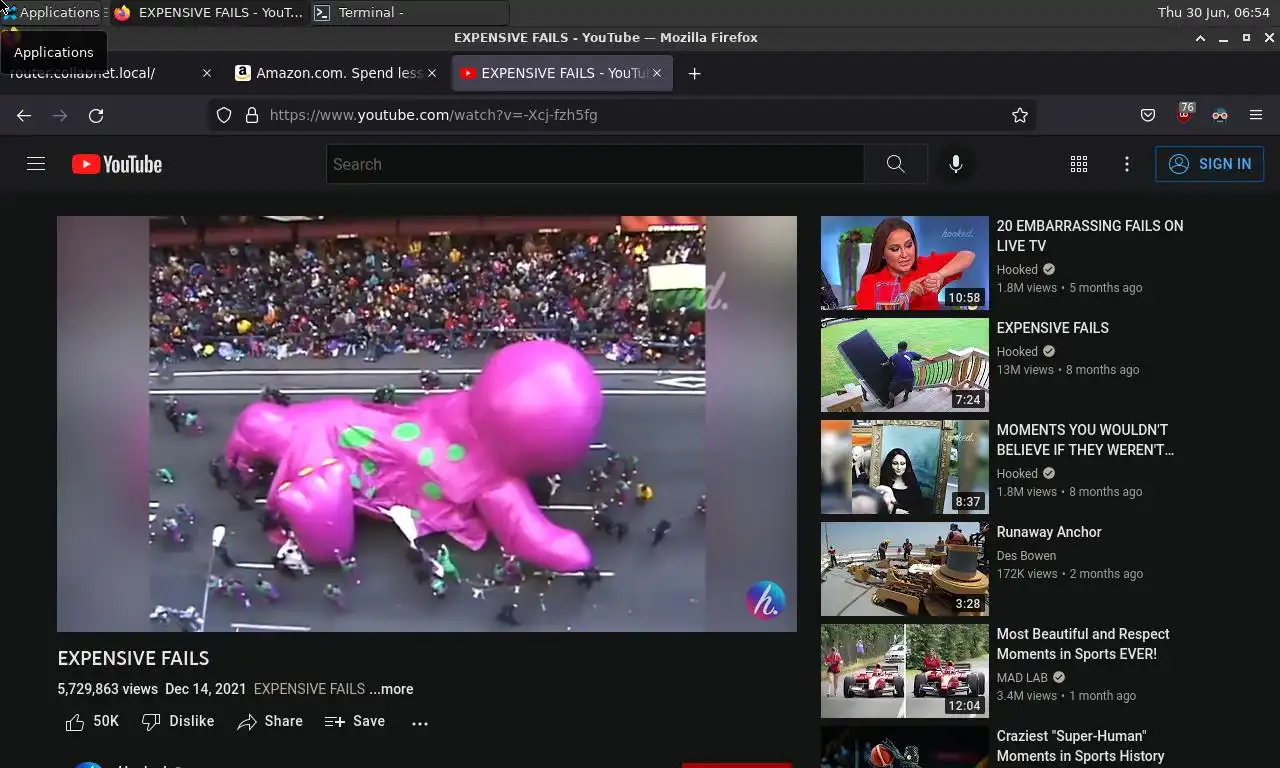Image resolution: width=1280 pixels, height=768 pixels.
Task: Expand description with ...more
Action: 391,689
